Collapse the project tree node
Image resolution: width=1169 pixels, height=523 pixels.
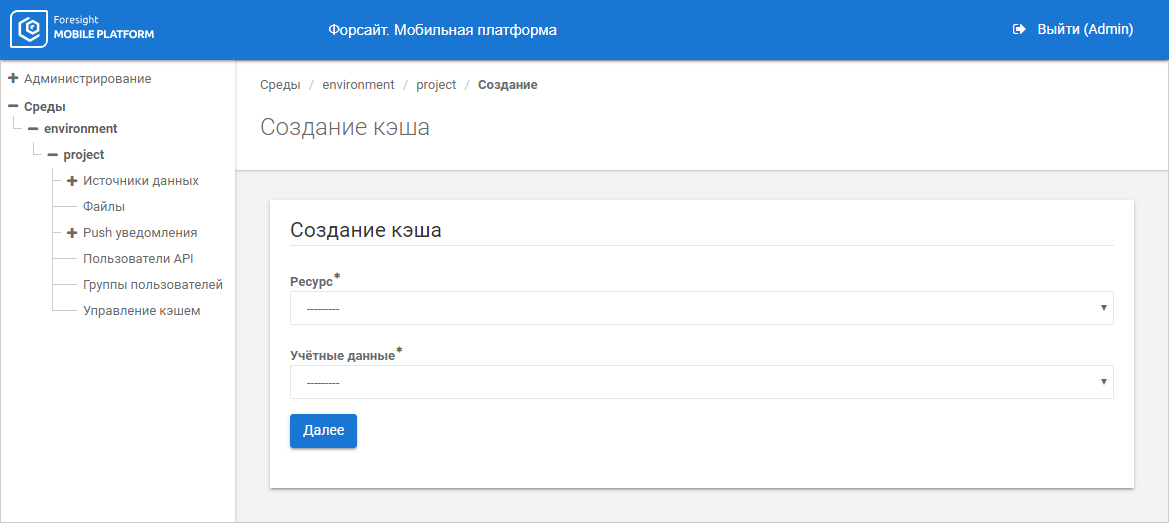[x=52, y=155]
